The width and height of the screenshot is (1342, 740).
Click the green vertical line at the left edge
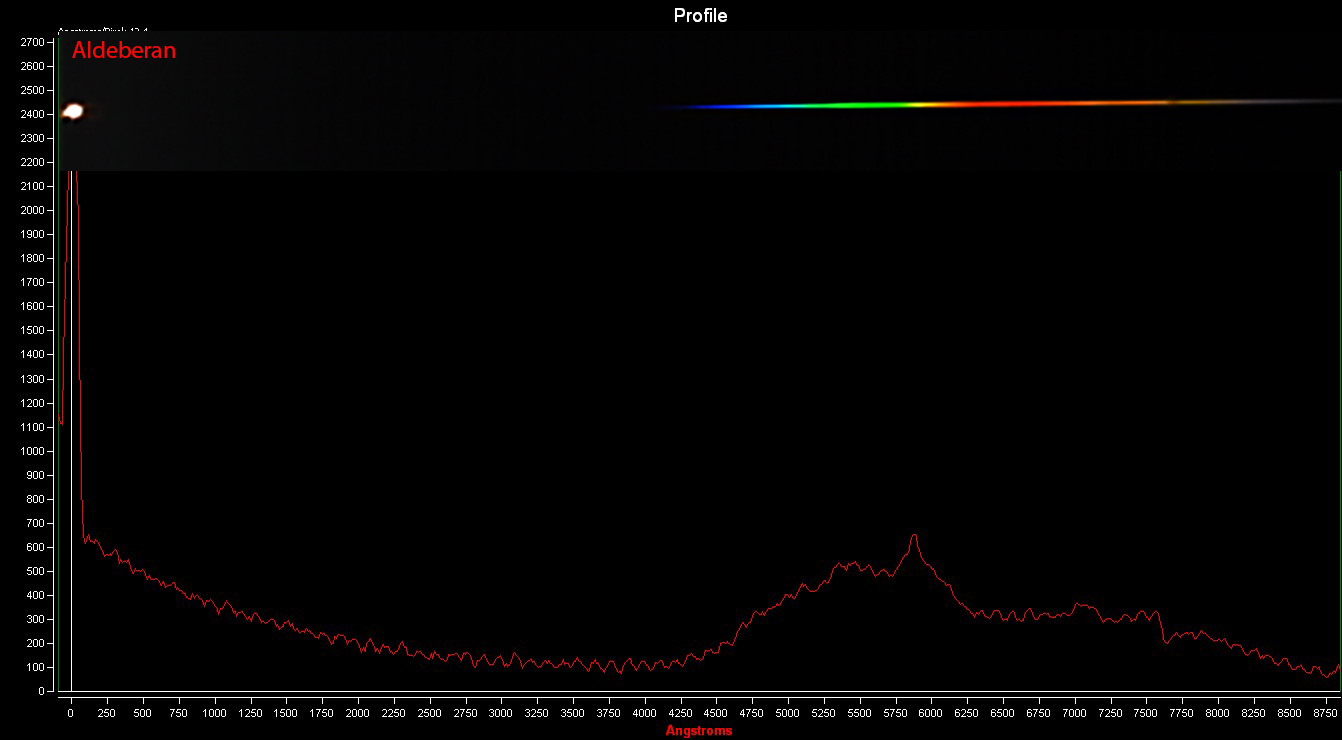(58, 400)
